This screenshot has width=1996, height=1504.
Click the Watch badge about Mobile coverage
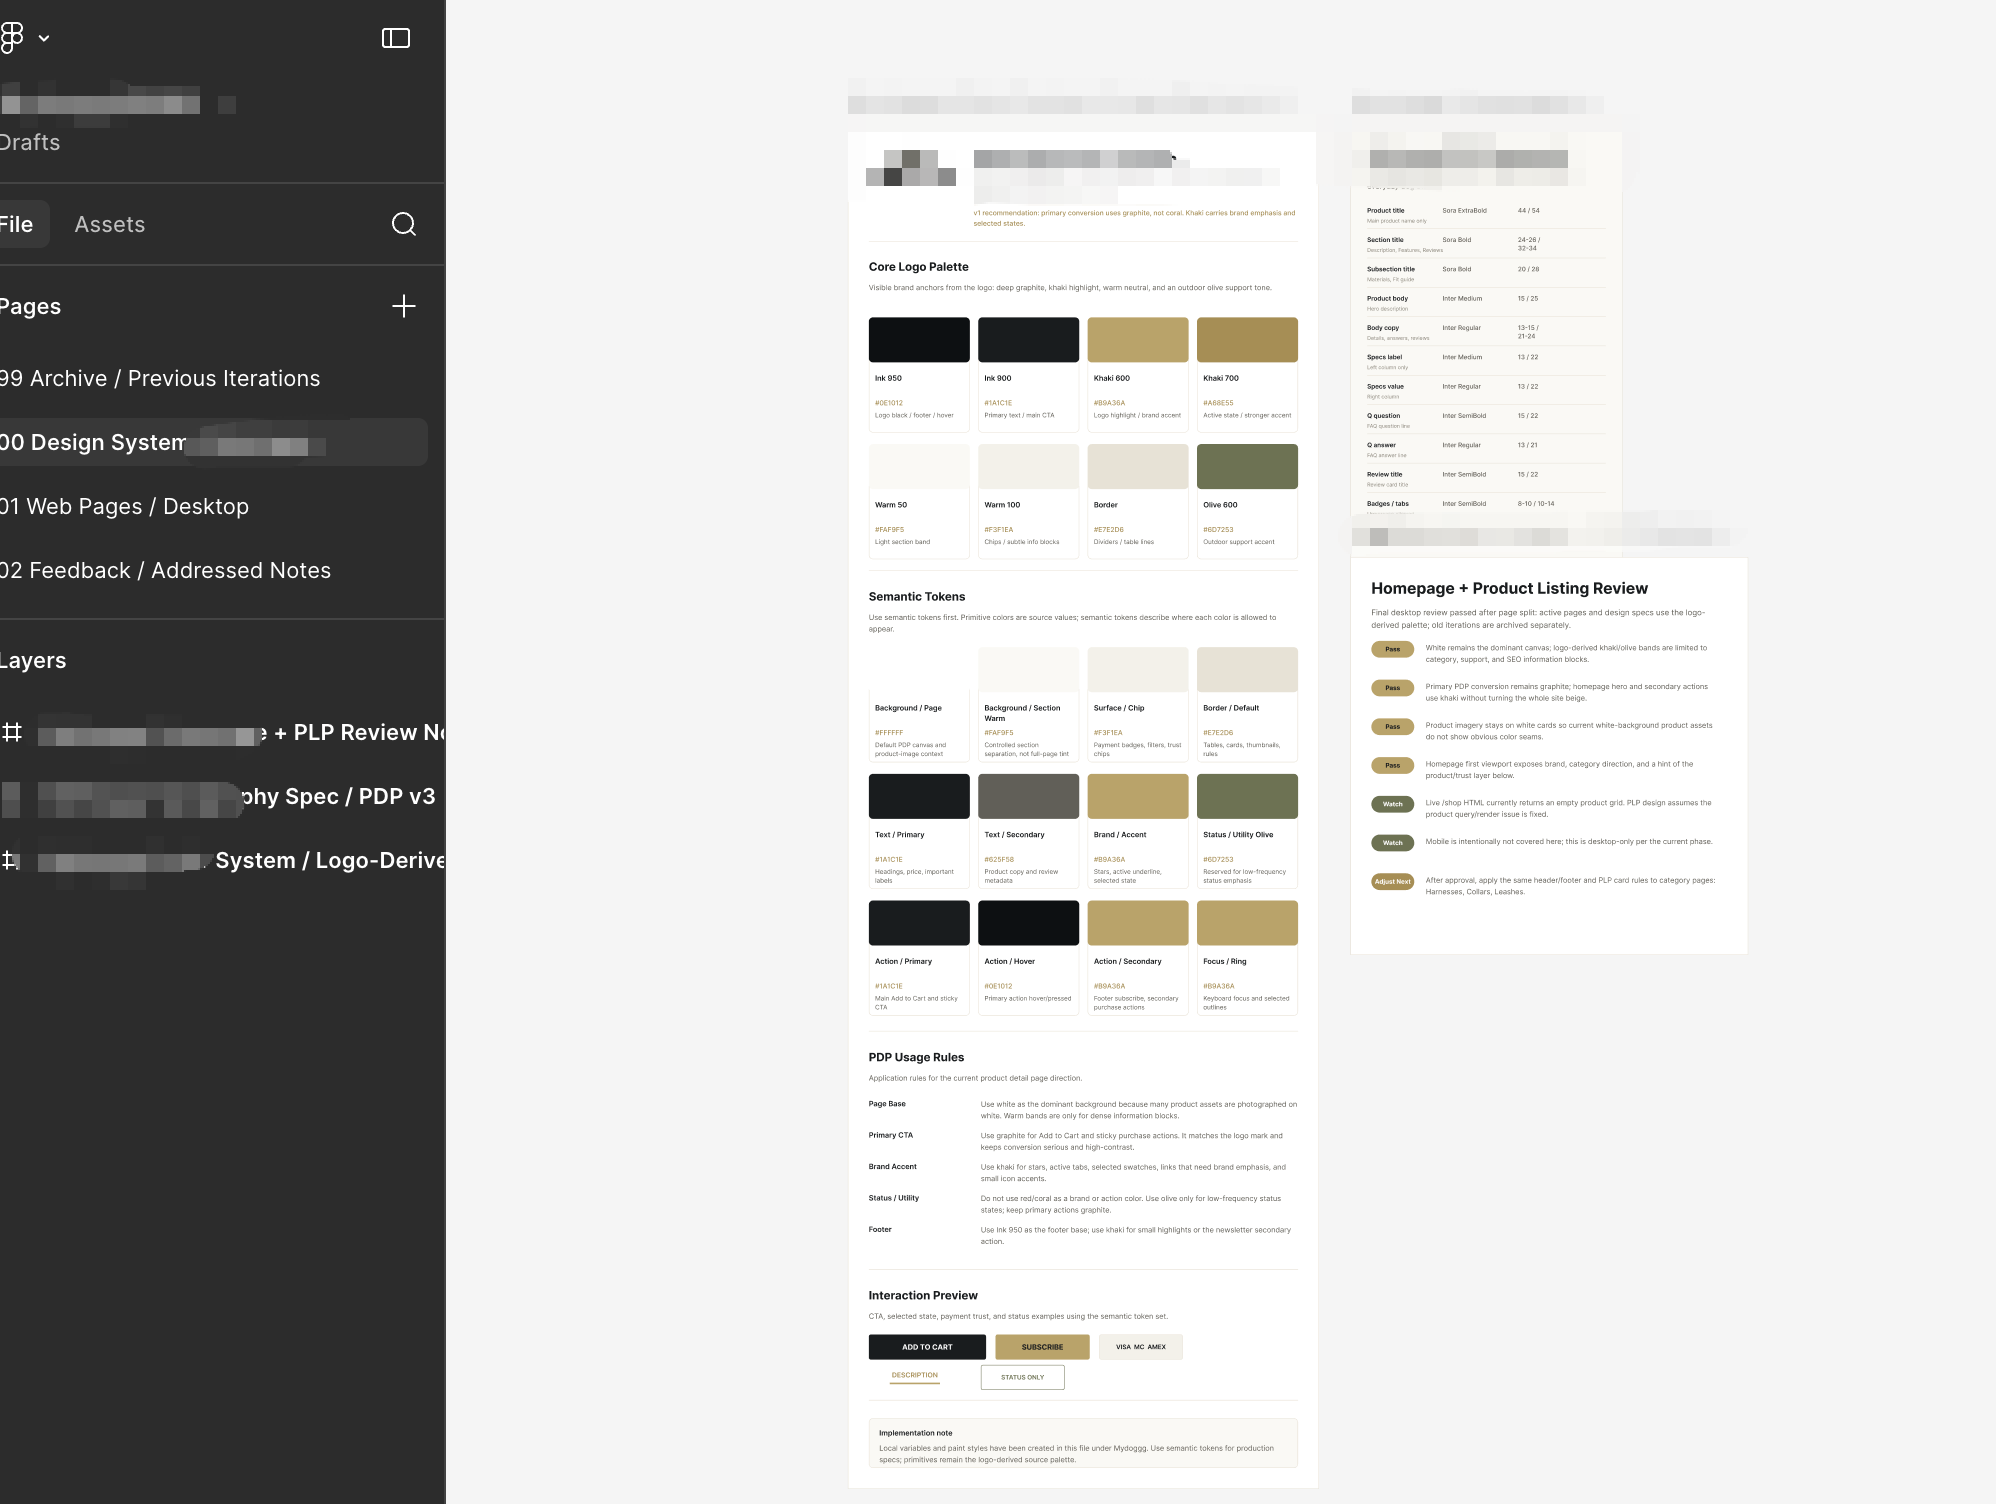1392,843
